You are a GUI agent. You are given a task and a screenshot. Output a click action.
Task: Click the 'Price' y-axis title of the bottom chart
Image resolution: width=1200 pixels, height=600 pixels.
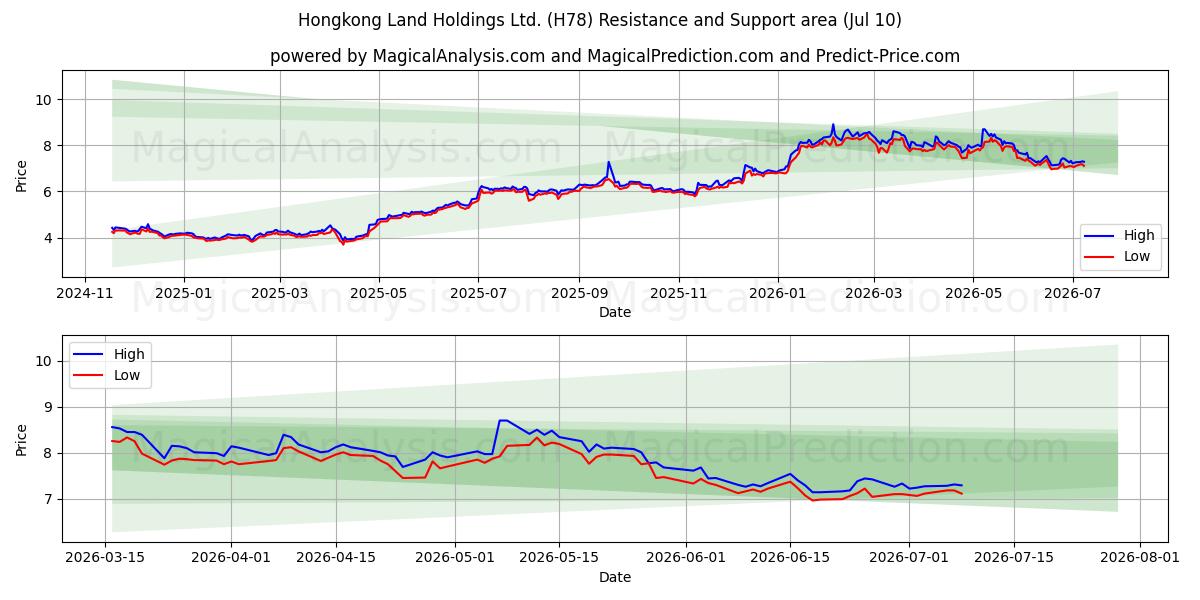coord(22,439)
